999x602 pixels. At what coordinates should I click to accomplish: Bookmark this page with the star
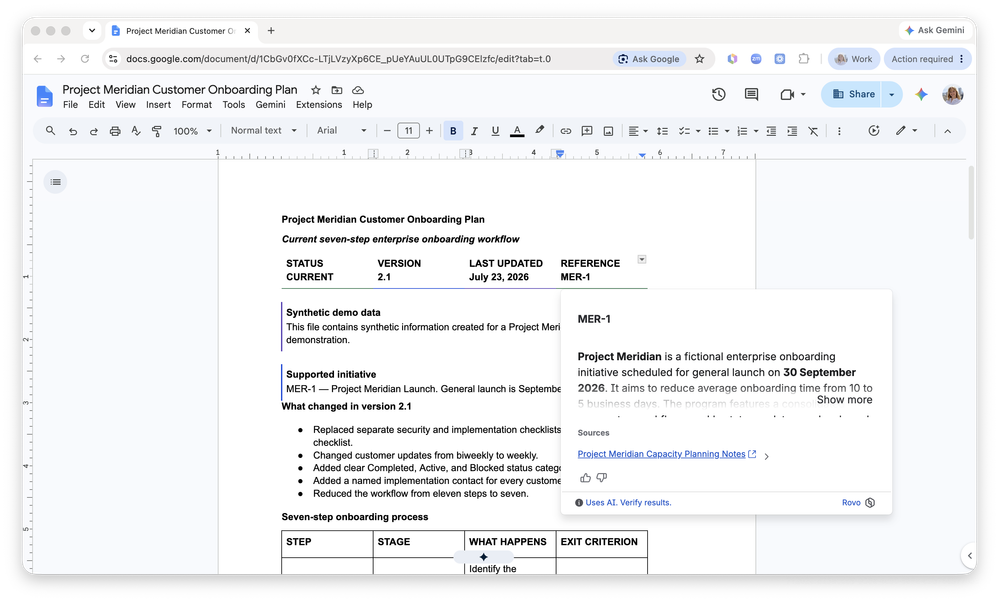point(700,59)
